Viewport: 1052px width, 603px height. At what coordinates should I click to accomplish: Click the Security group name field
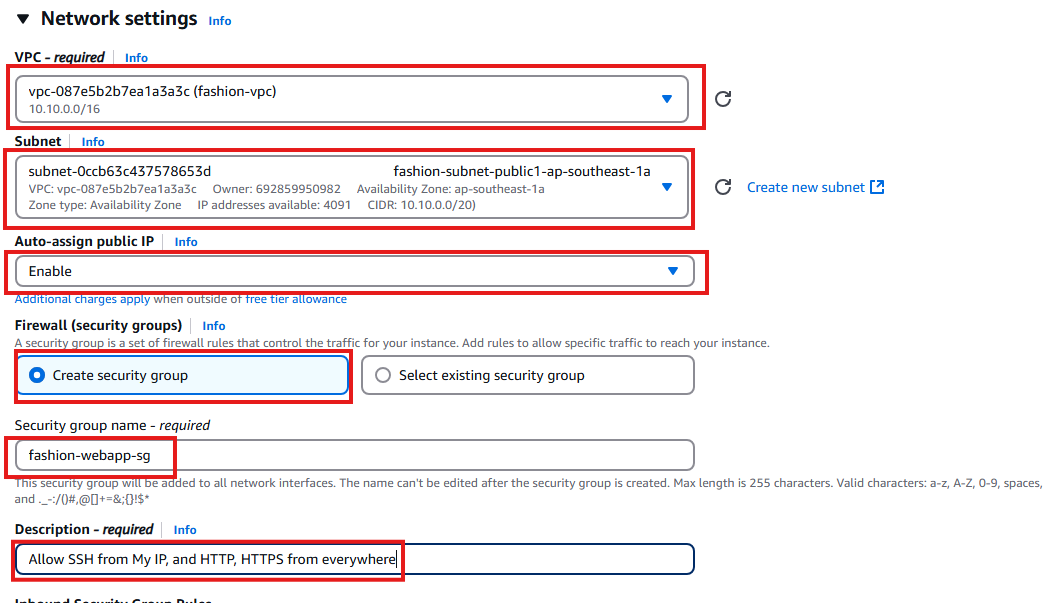point(354,455)
